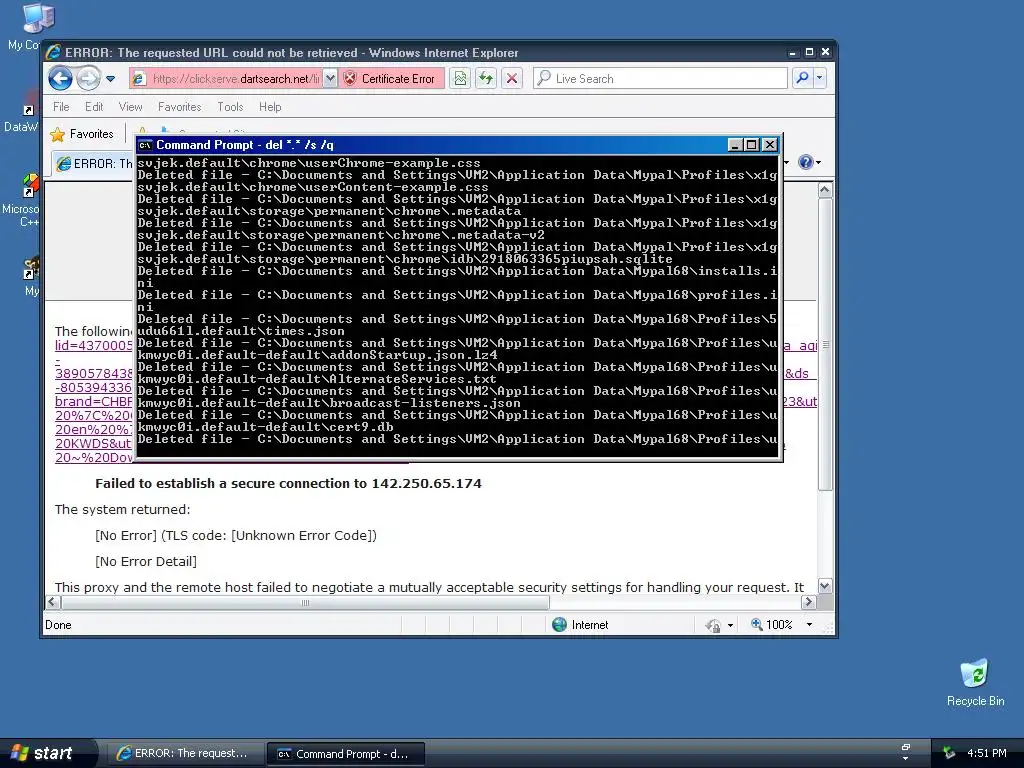Click the lid=4370005 link in error page
The image size is (1024, 768).
click(93, 345)
